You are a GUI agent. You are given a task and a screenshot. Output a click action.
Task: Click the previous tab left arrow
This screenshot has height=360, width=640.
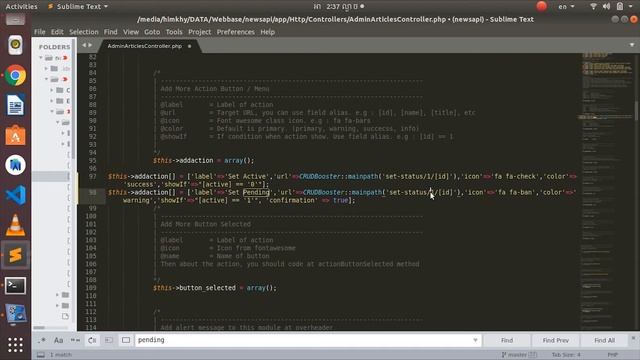point(84,45)
